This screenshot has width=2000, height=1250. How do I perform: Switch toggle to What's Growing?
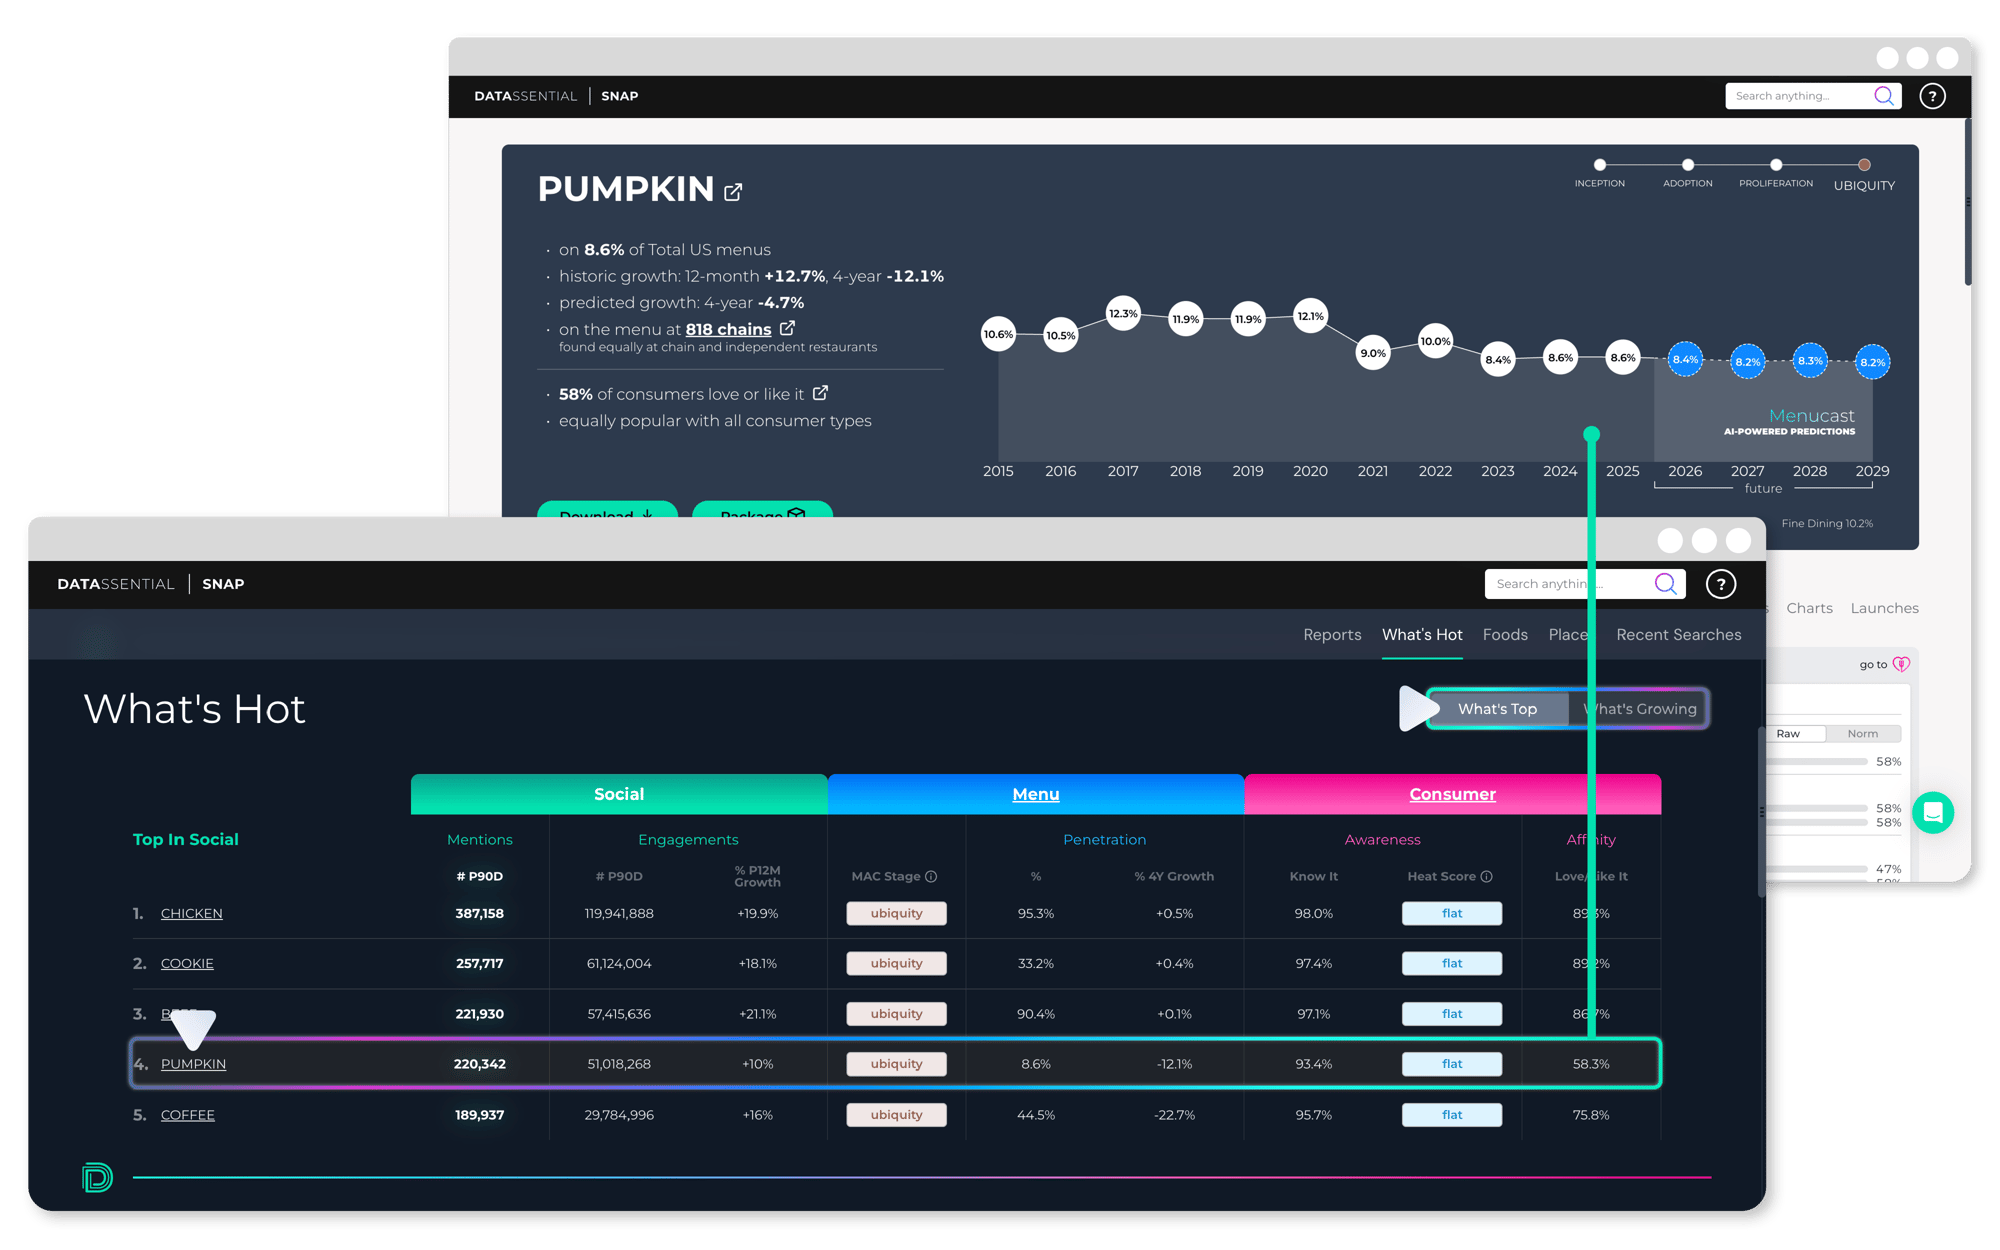tap(1646, 709)
